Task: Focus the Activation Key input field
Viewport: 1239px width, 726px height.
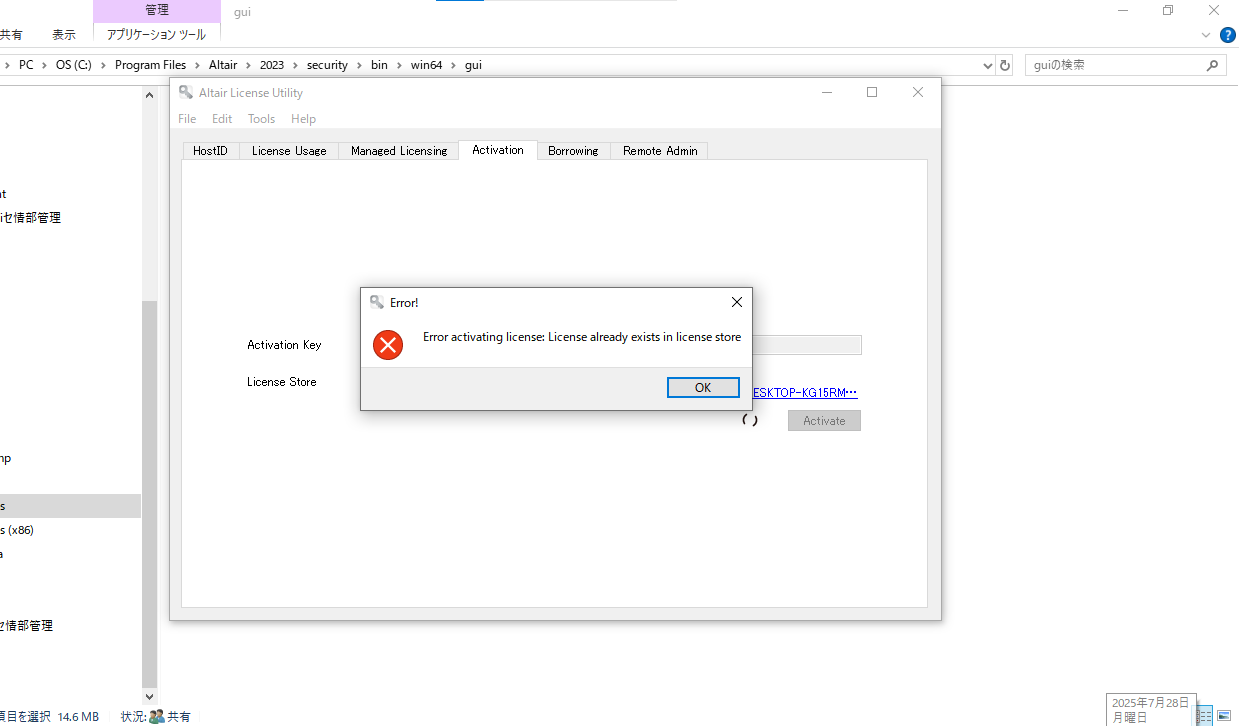Action: [806, 345]
